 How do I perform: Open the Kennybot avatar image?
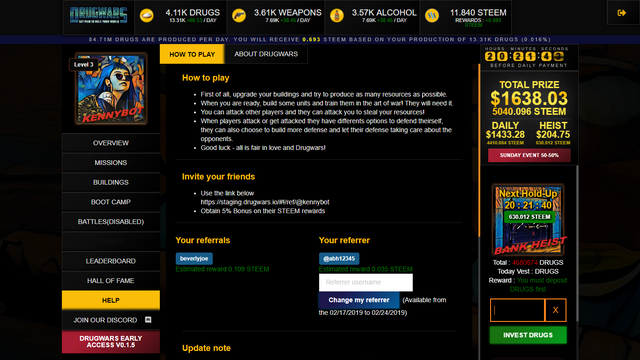coord(111,89)
